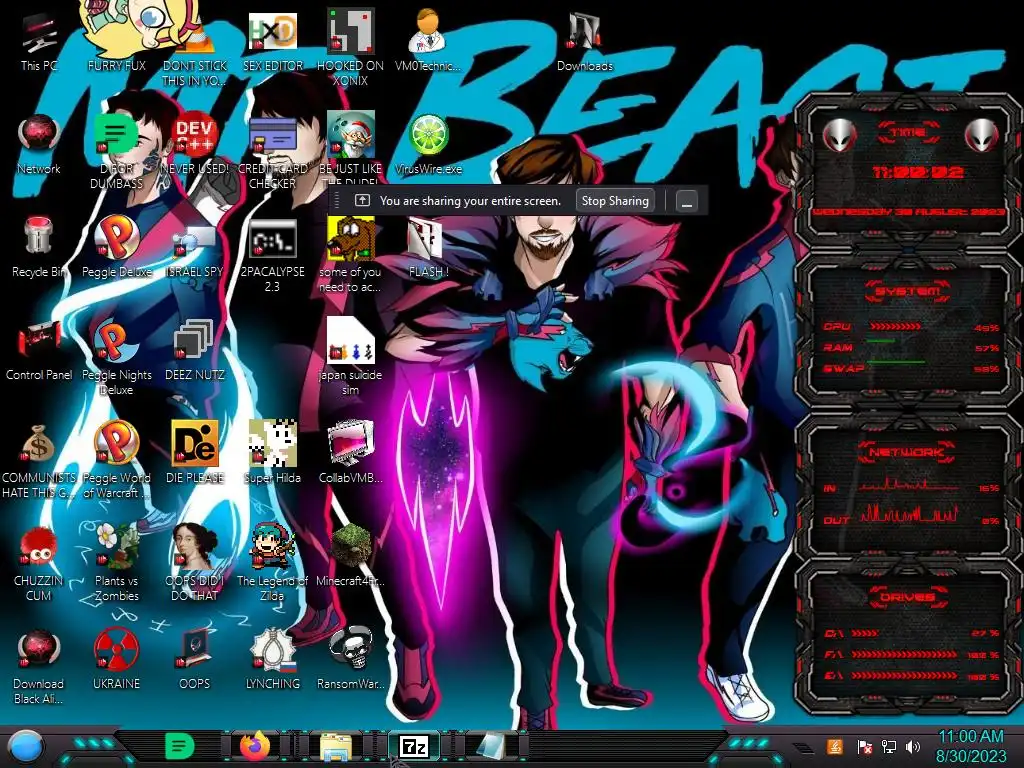This screenshot has height=768, width=1024.
Task: Open the This PC desktop icon
Action: (39, 42)
